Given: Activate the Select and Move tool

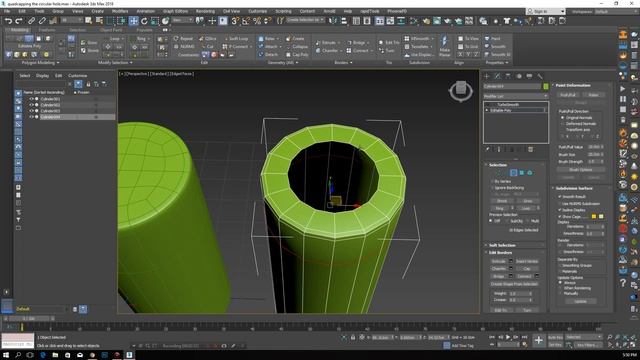Looking at the screenshot, I should click(133, 21).
